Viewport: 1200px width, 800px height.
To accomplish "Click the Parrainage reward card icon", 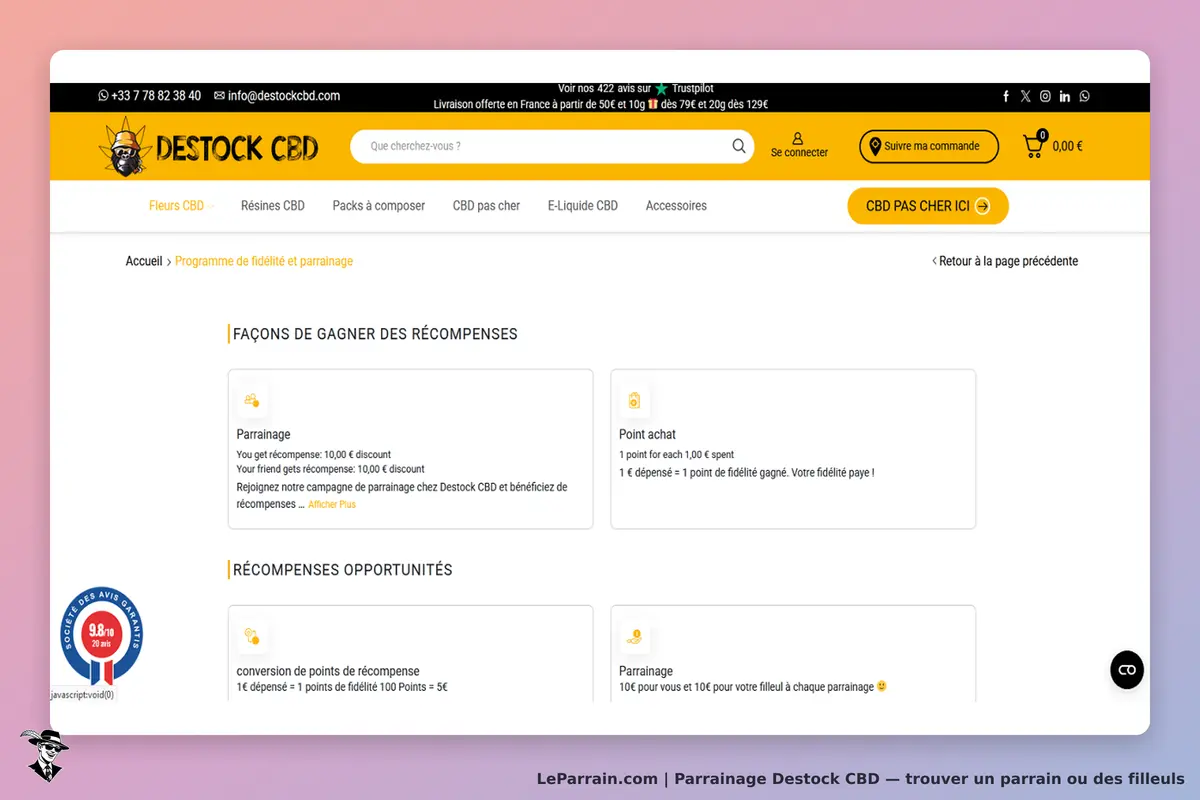I will pyautogui.click(x=251, y=400).
